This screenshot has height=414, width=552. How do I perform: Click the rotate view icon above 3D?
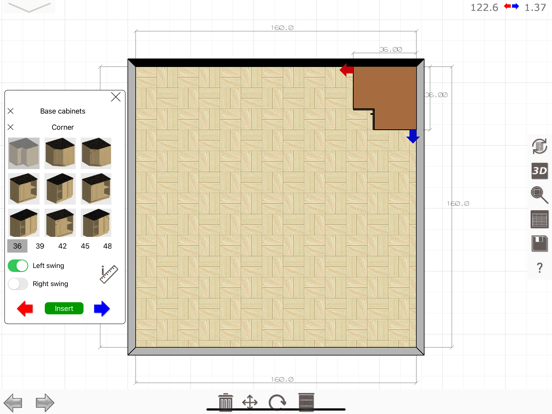(539, 146)
